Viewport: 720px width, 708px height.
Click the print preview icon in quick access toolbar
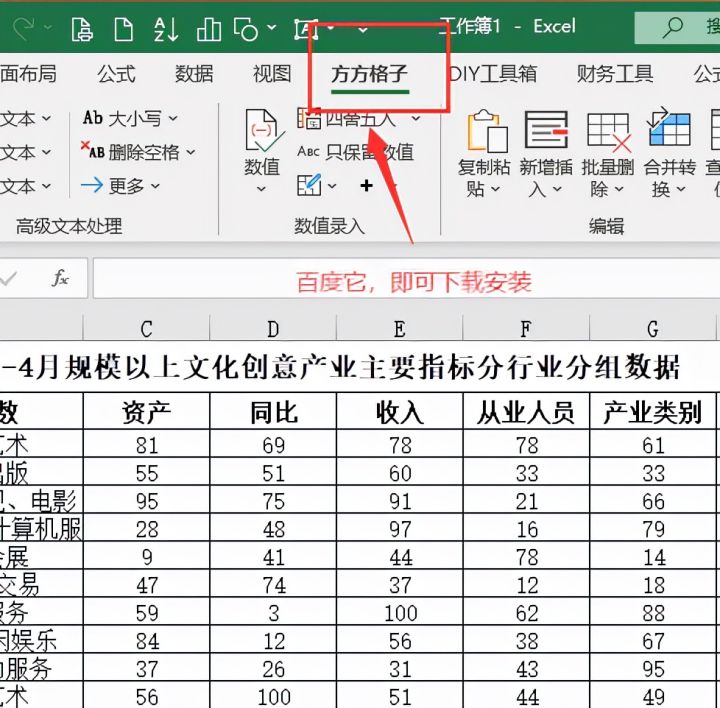point(82,29)
